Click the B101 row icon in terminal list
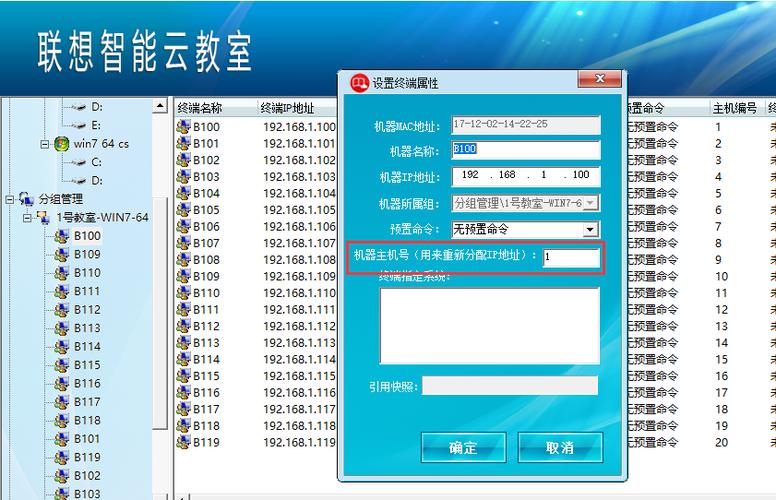776x500 pixels. point(184,144)
